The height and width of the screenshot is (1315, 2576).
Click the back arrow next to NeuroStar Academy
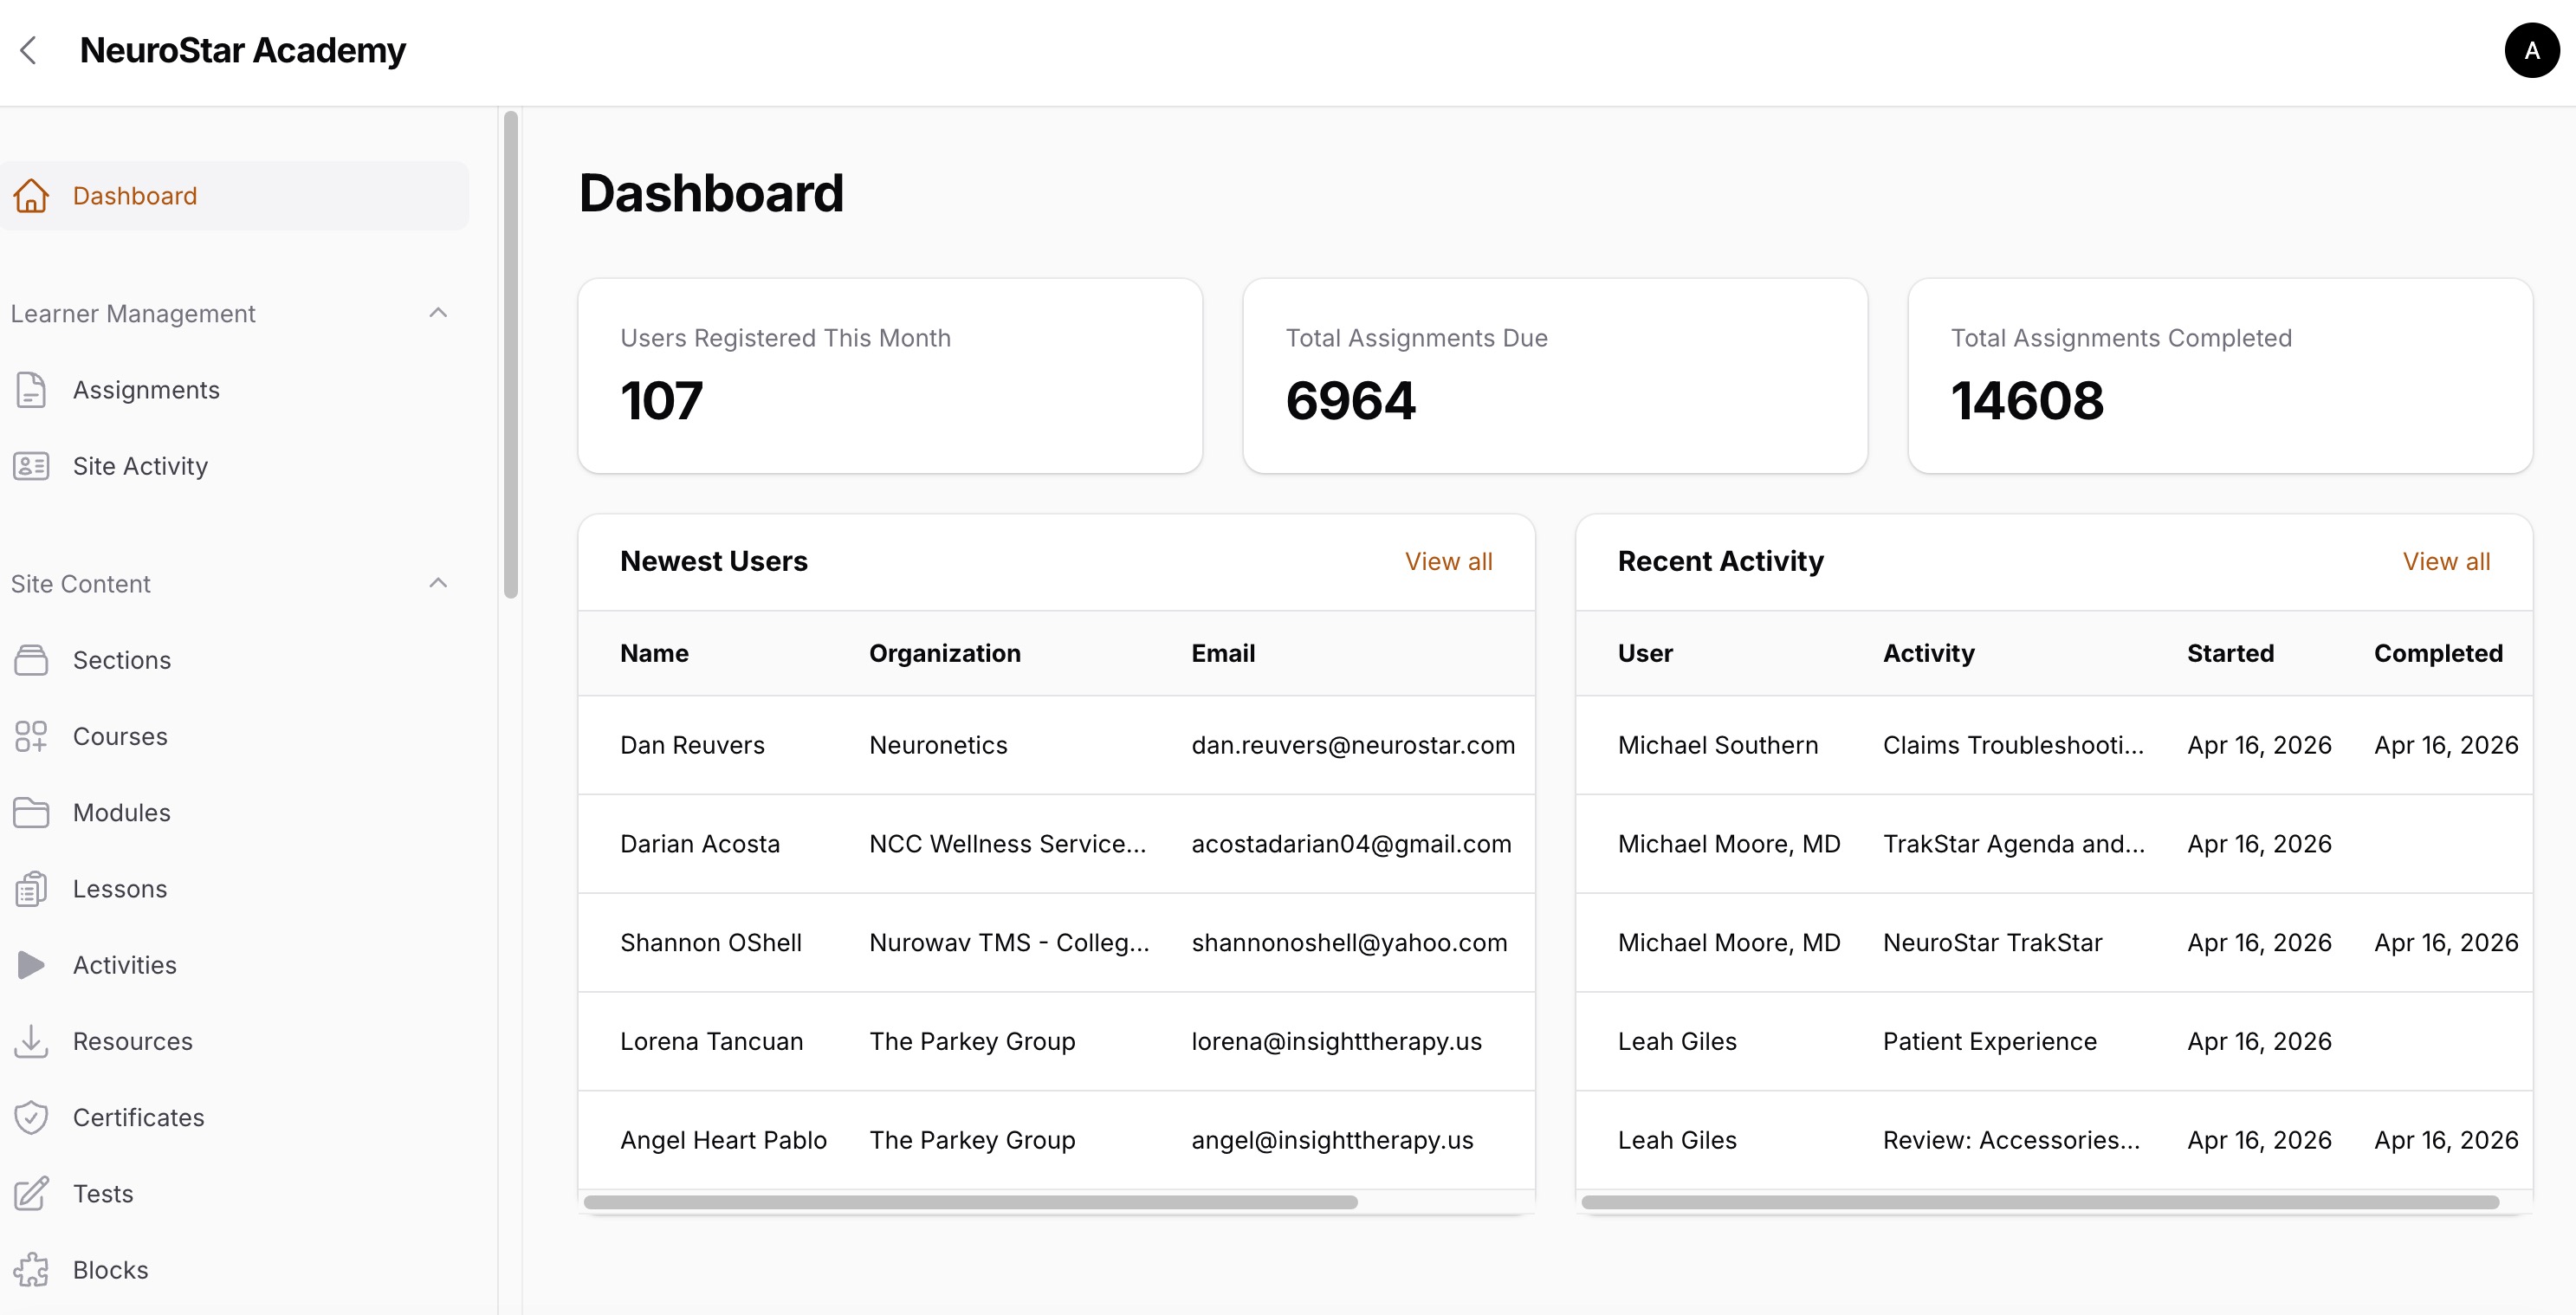29,50
